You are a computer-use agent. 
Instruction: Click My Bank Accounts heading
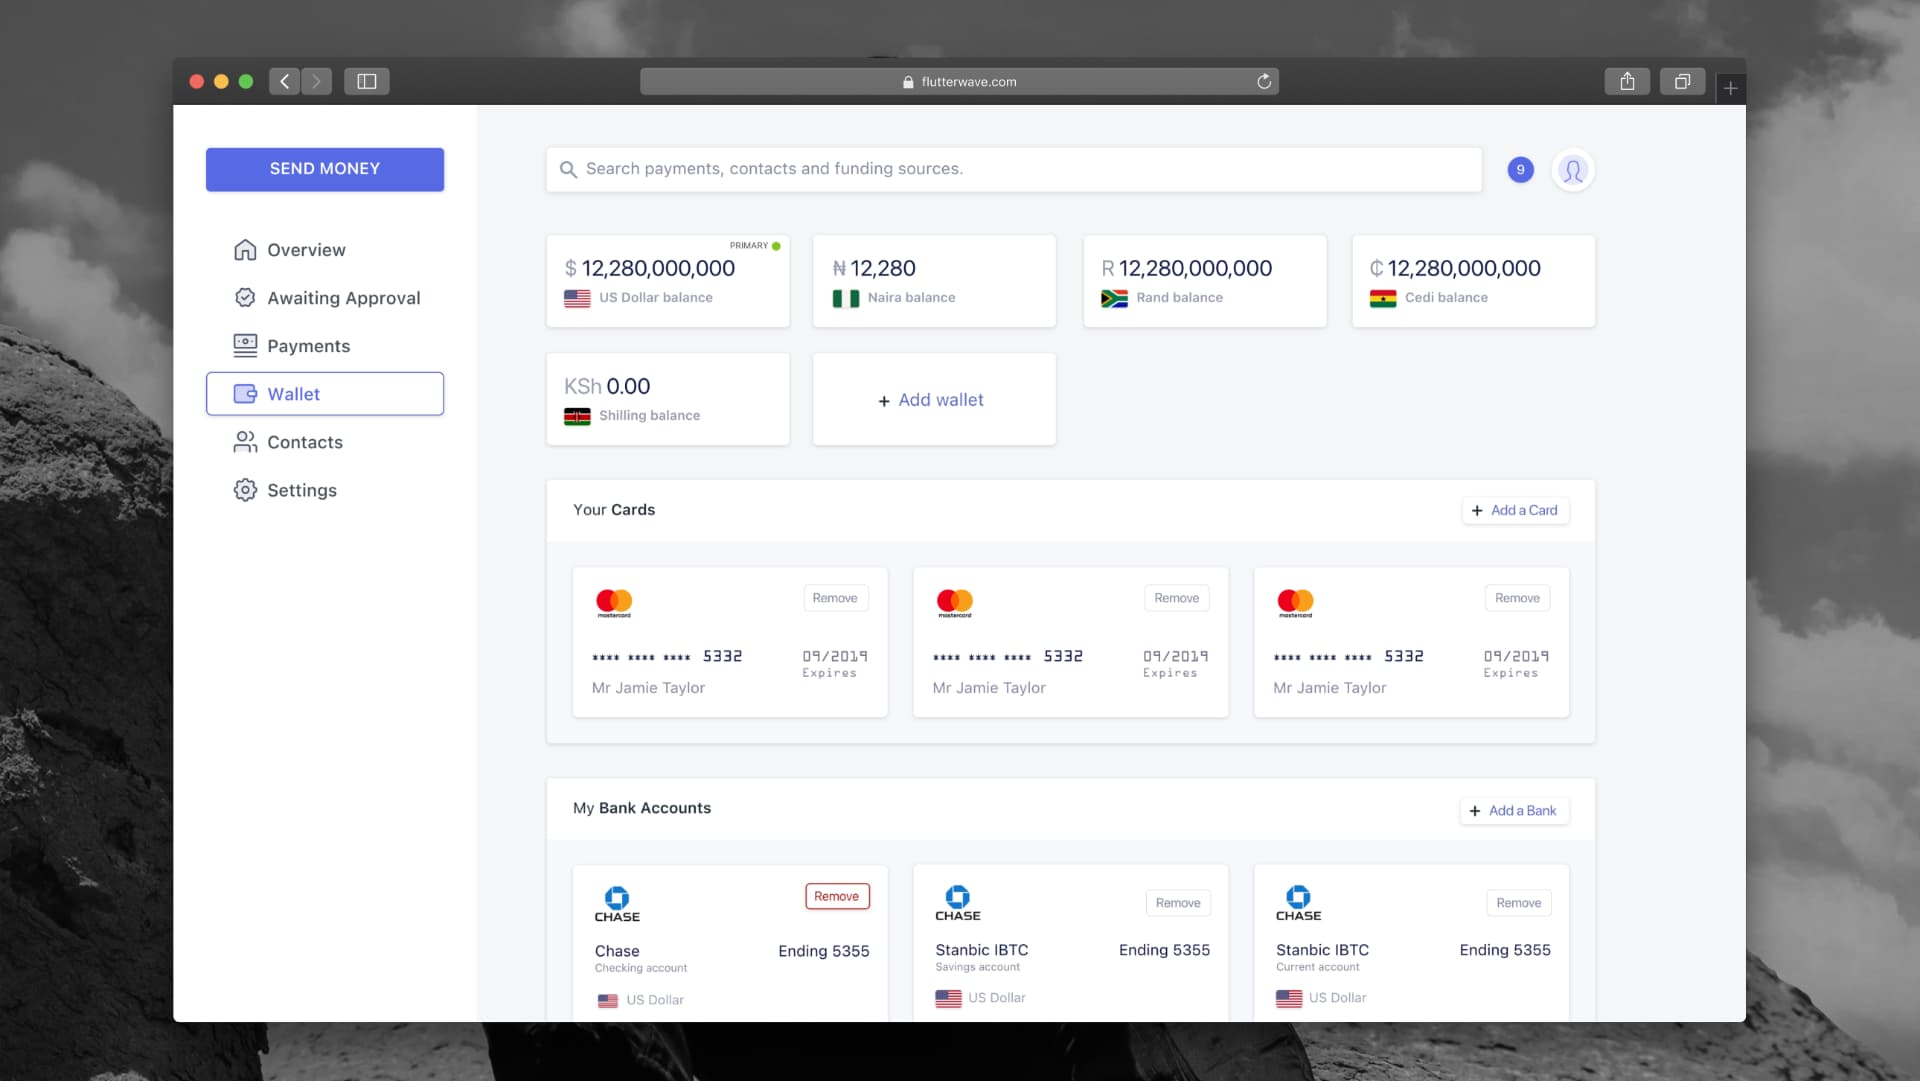(x=642, y=808)
